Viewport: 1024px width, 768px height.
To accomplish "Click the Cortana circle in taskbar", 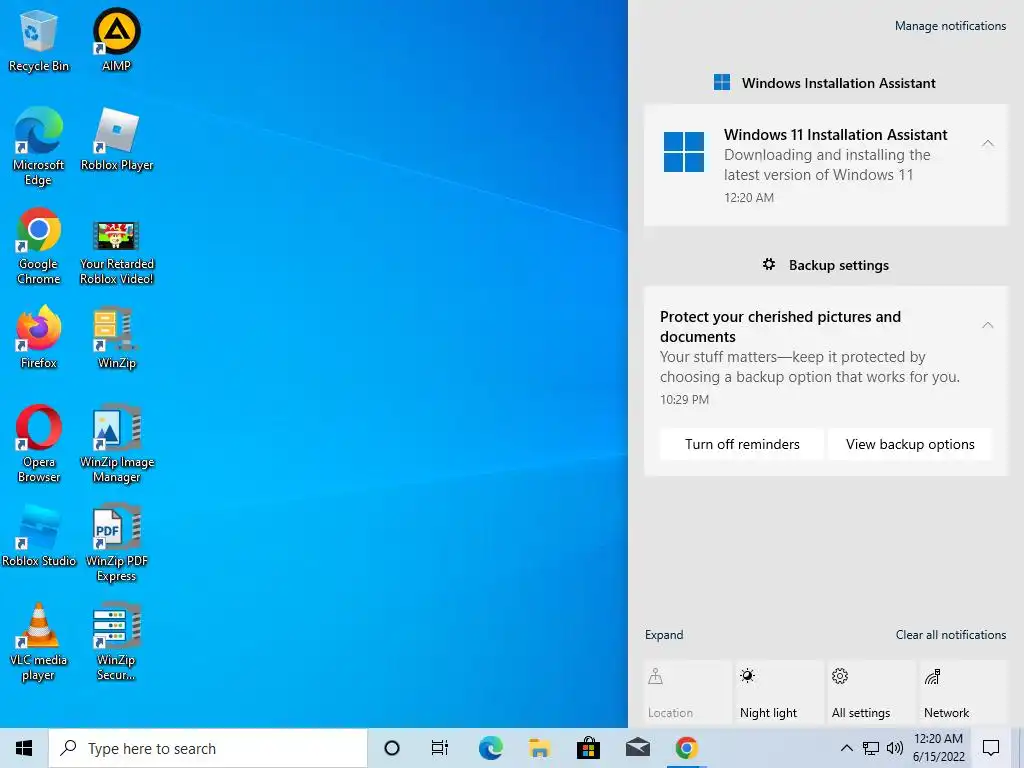I will point(392,748).
